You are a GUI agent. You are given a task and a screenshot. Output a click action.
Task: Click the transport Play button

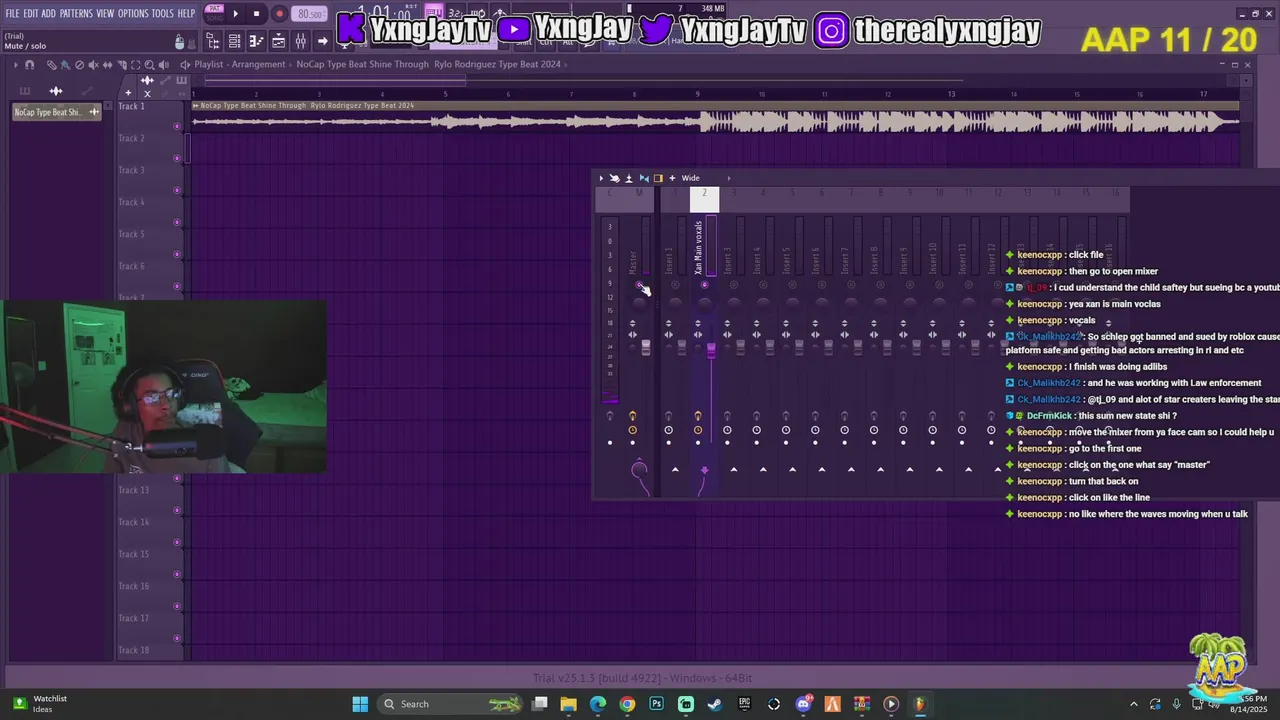click(x=236, y=14)
